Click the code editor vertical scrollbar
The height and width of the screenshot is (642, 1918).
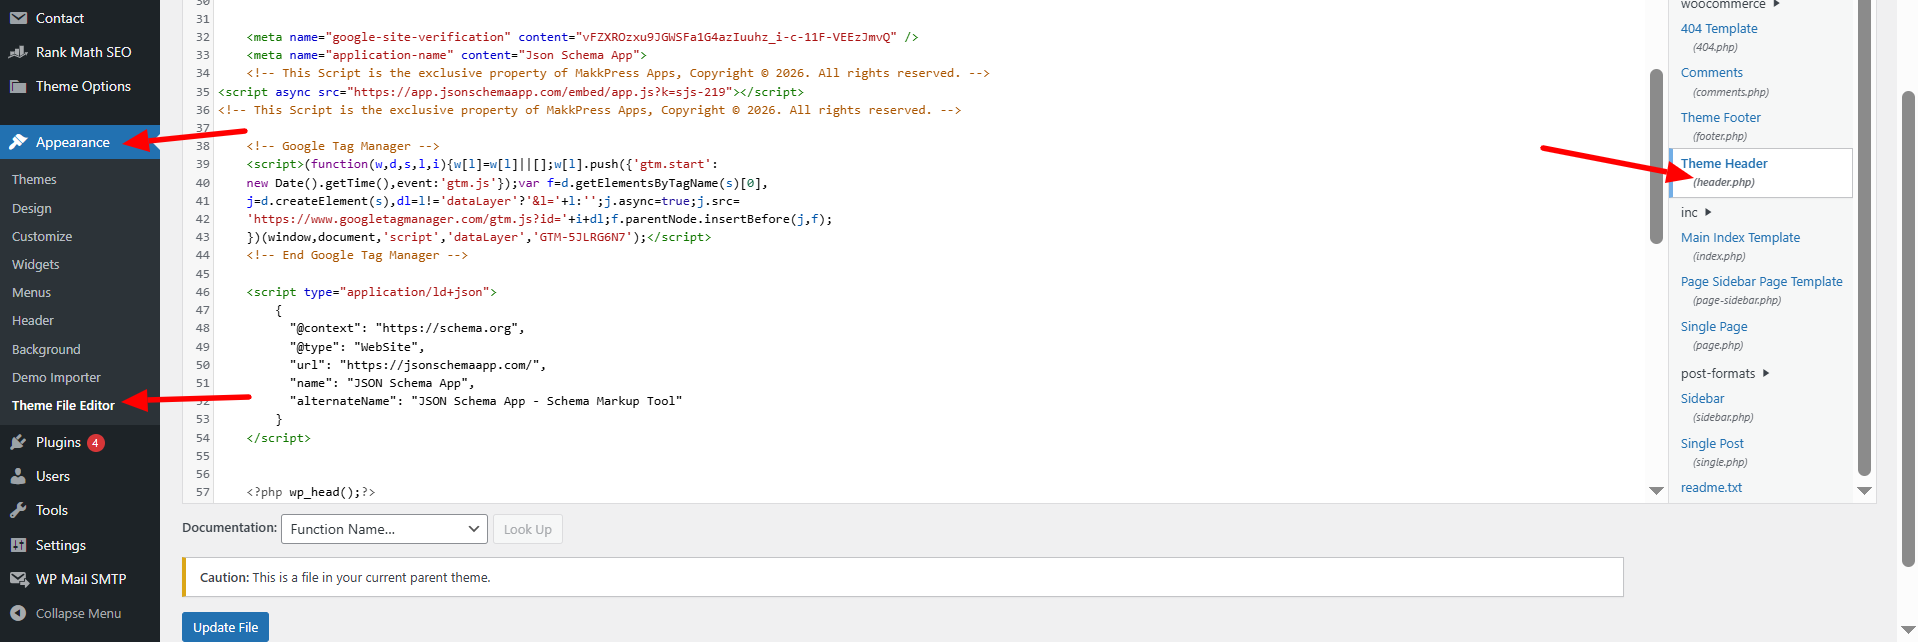point(1656,155)
